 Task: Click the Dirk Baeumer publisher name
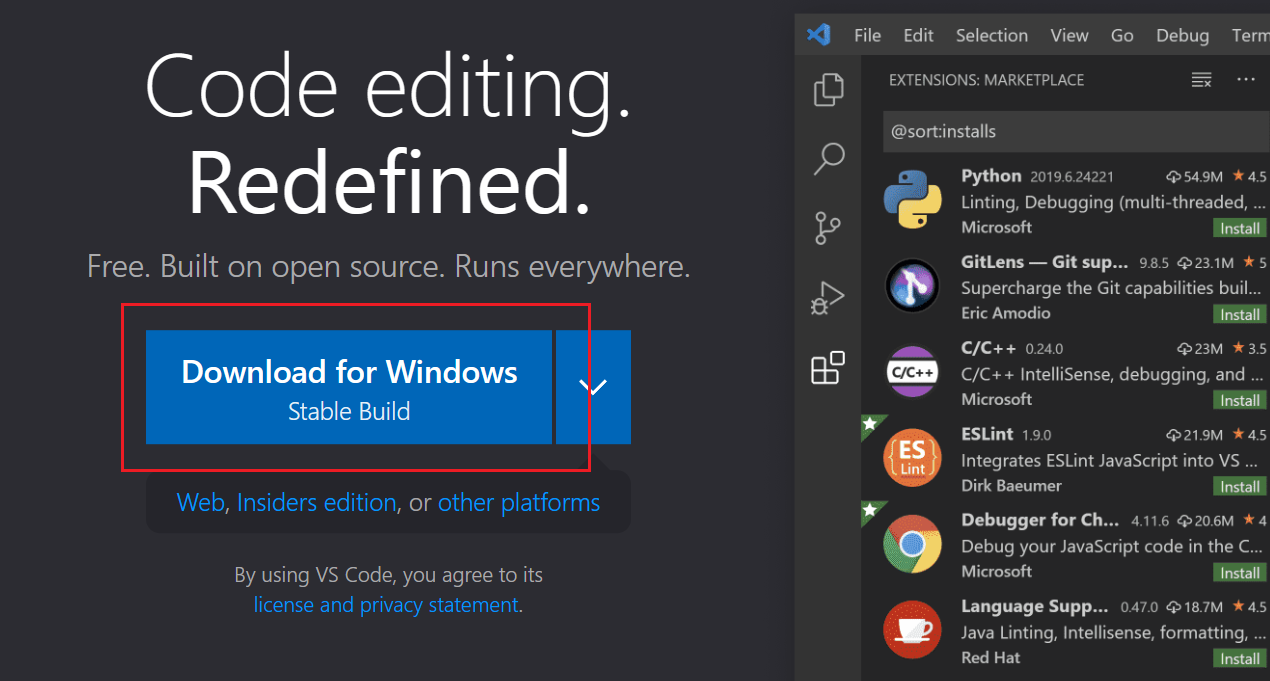[1011, 485]
